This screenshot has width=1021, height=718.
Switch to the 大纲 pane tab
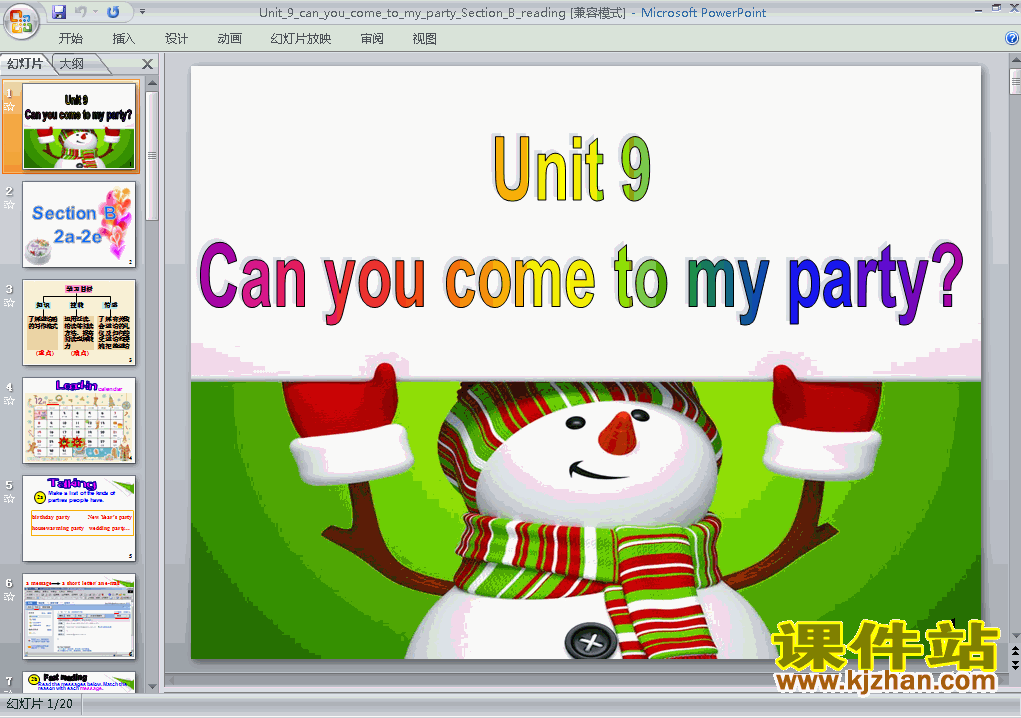coord(72,64)
